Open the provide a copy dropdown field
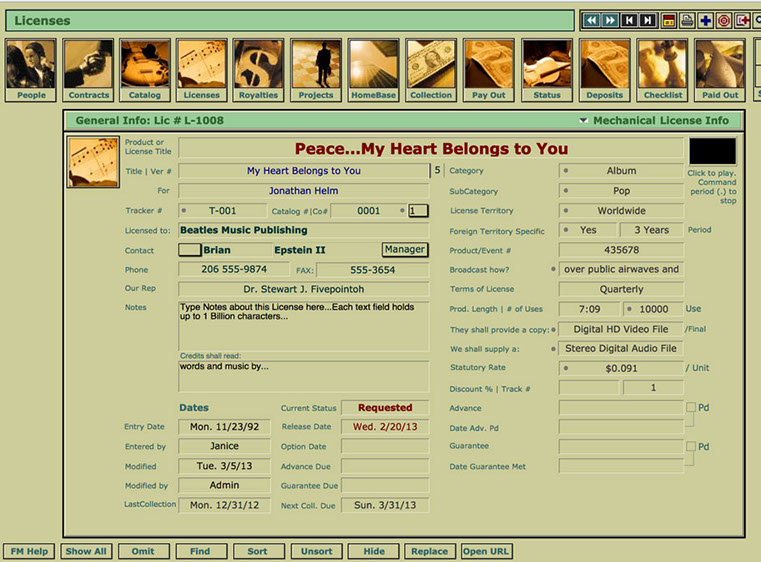761x562 pixels. coord(621,329)
